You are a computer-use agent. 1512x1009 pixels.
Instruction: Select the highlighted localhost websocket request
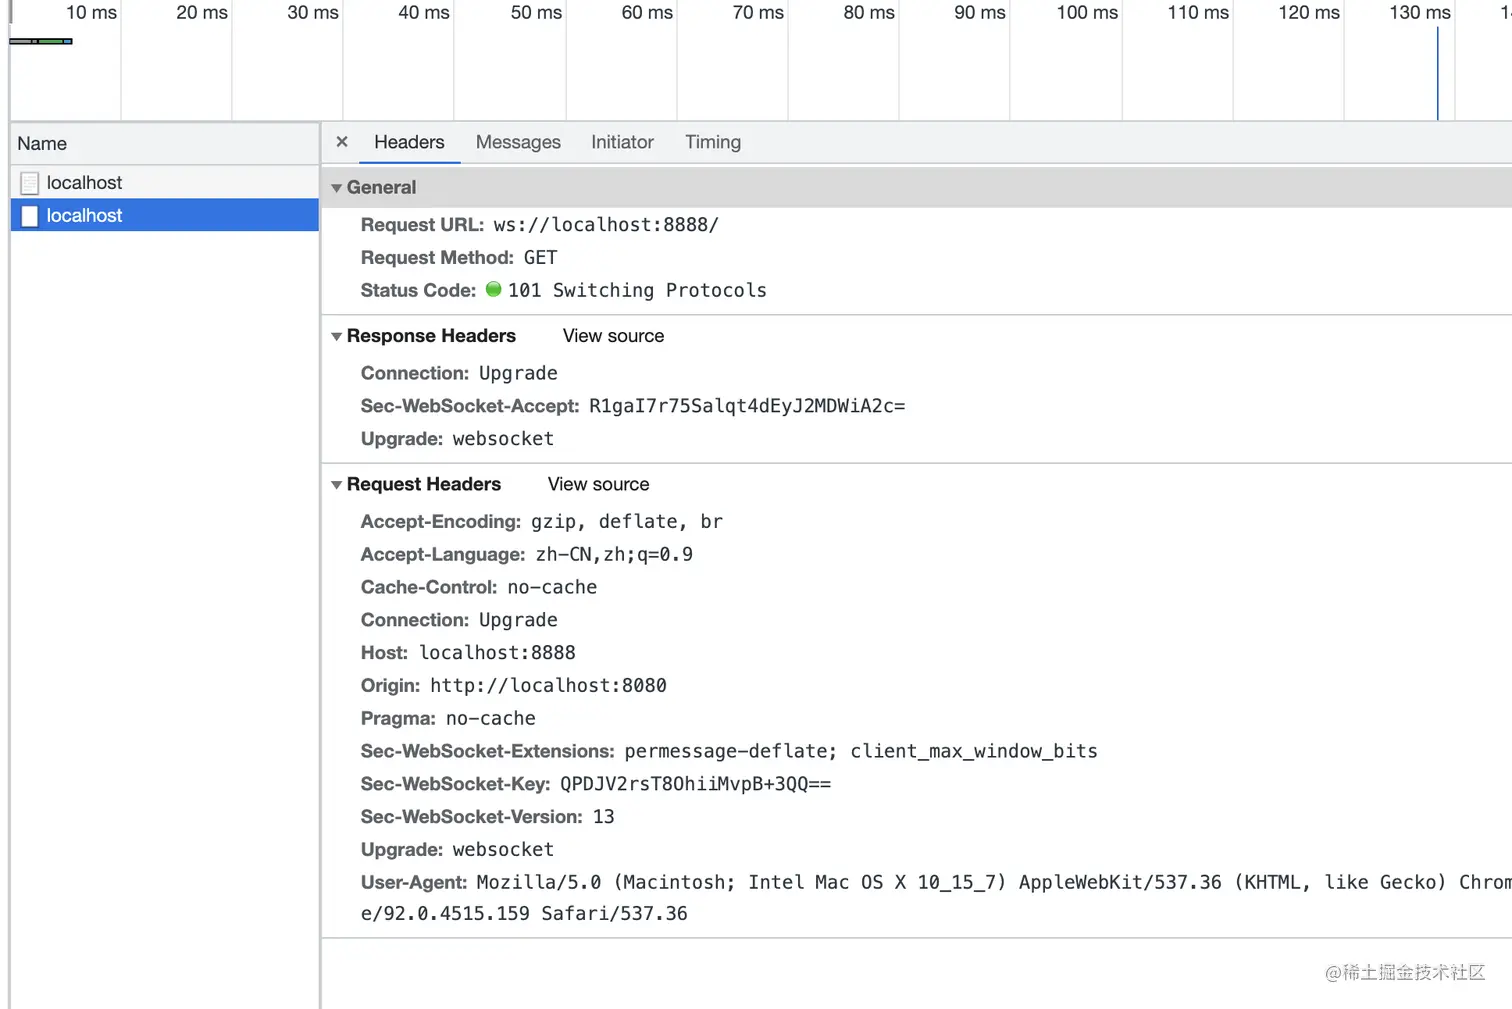pos(165,215)
